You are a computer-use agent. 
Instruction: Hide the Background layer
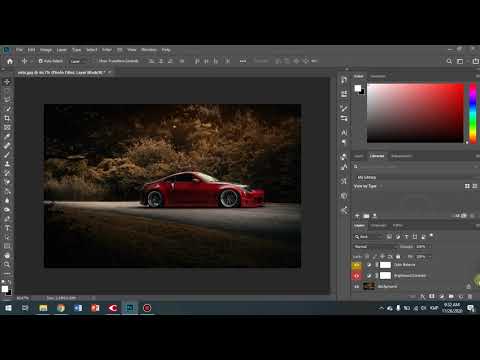pyautogui.click(x=357, y=286)
